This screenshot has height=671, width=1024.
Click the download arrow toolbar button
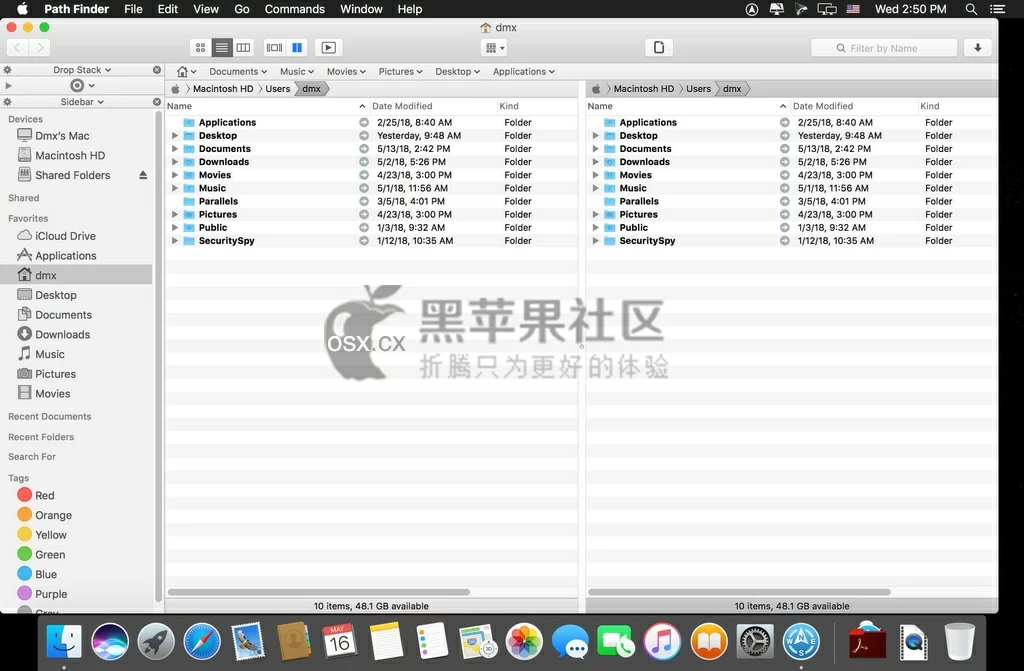(978, 48)
